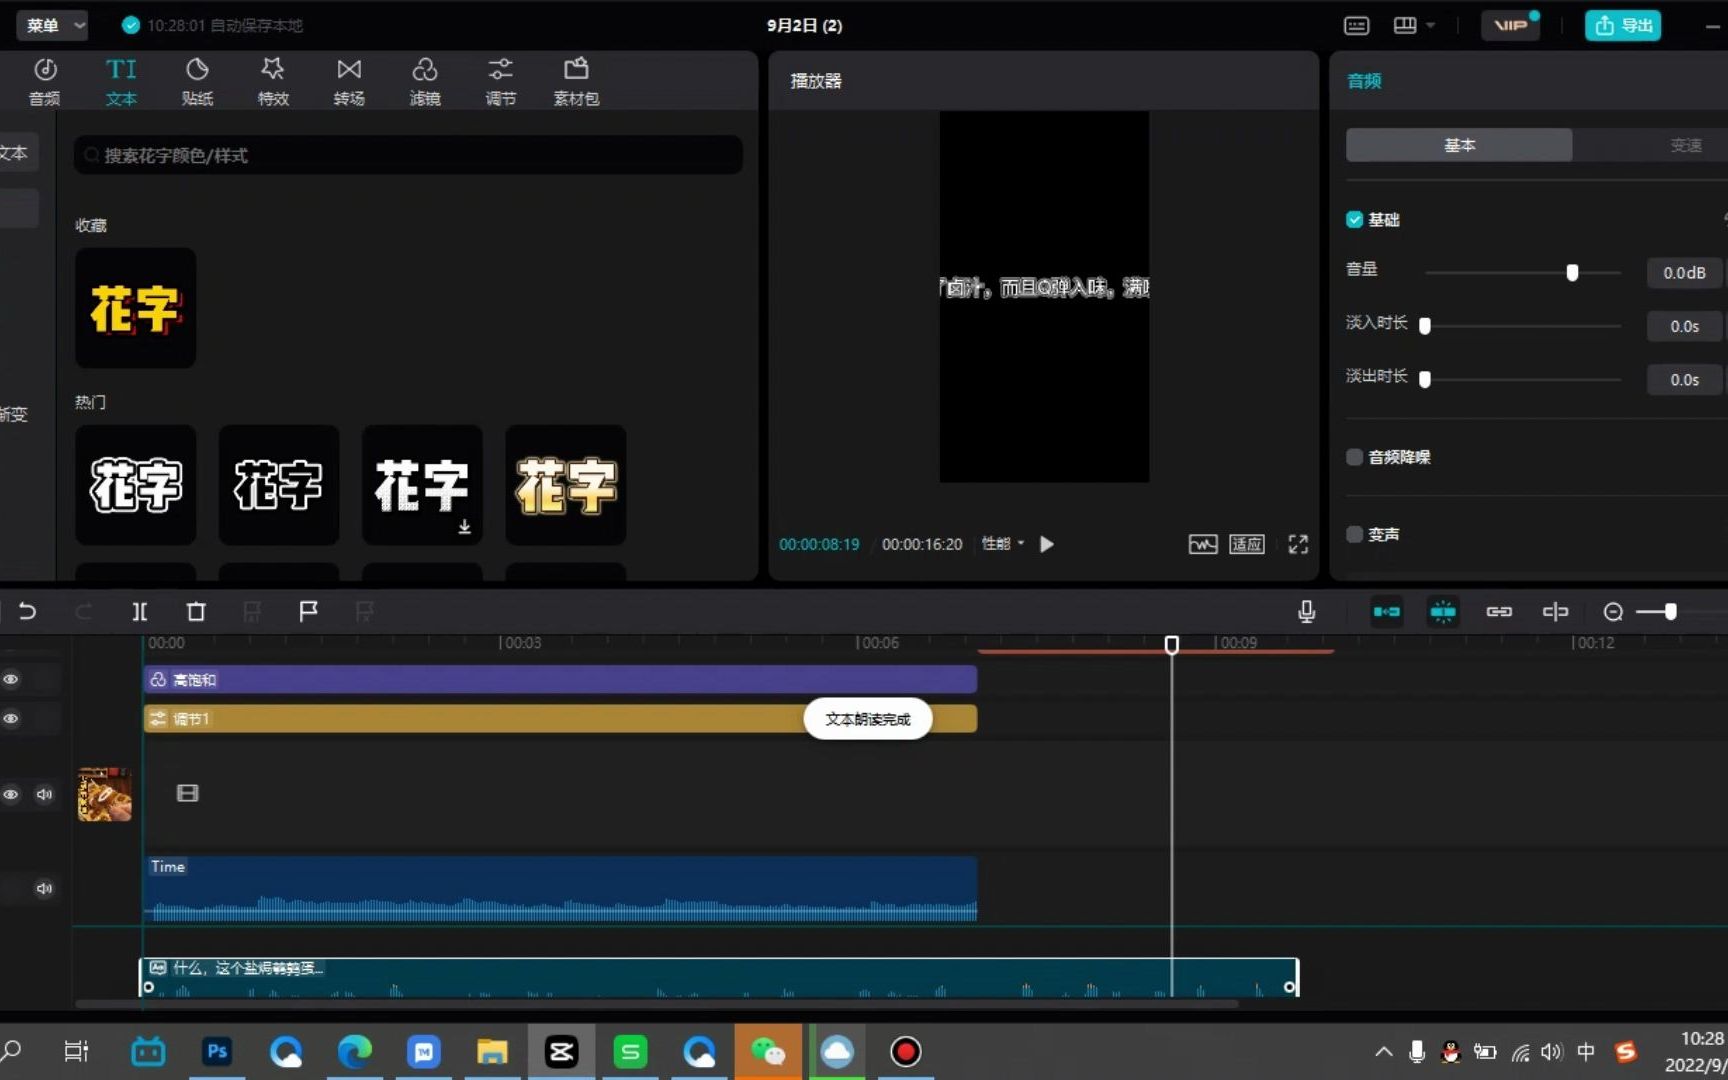Screen dimensions: 1728x1080
Task: Adjust the 音量 volume slider handle
Action: pyautogui.click(x=1572, y=273)
